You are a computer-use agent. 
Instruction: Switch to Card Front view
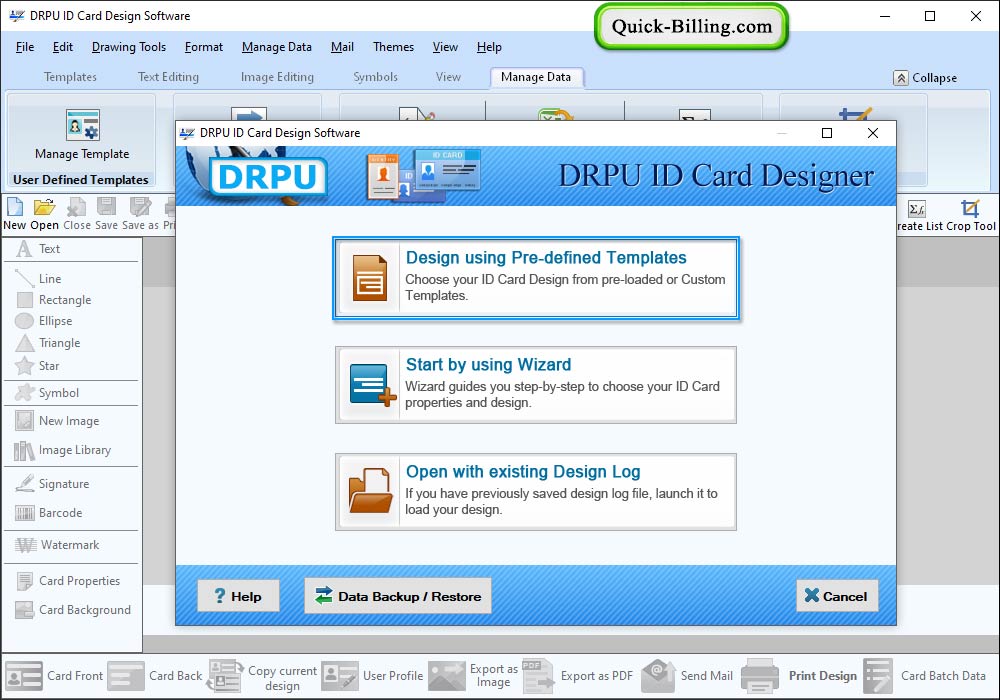click(54, 676)
